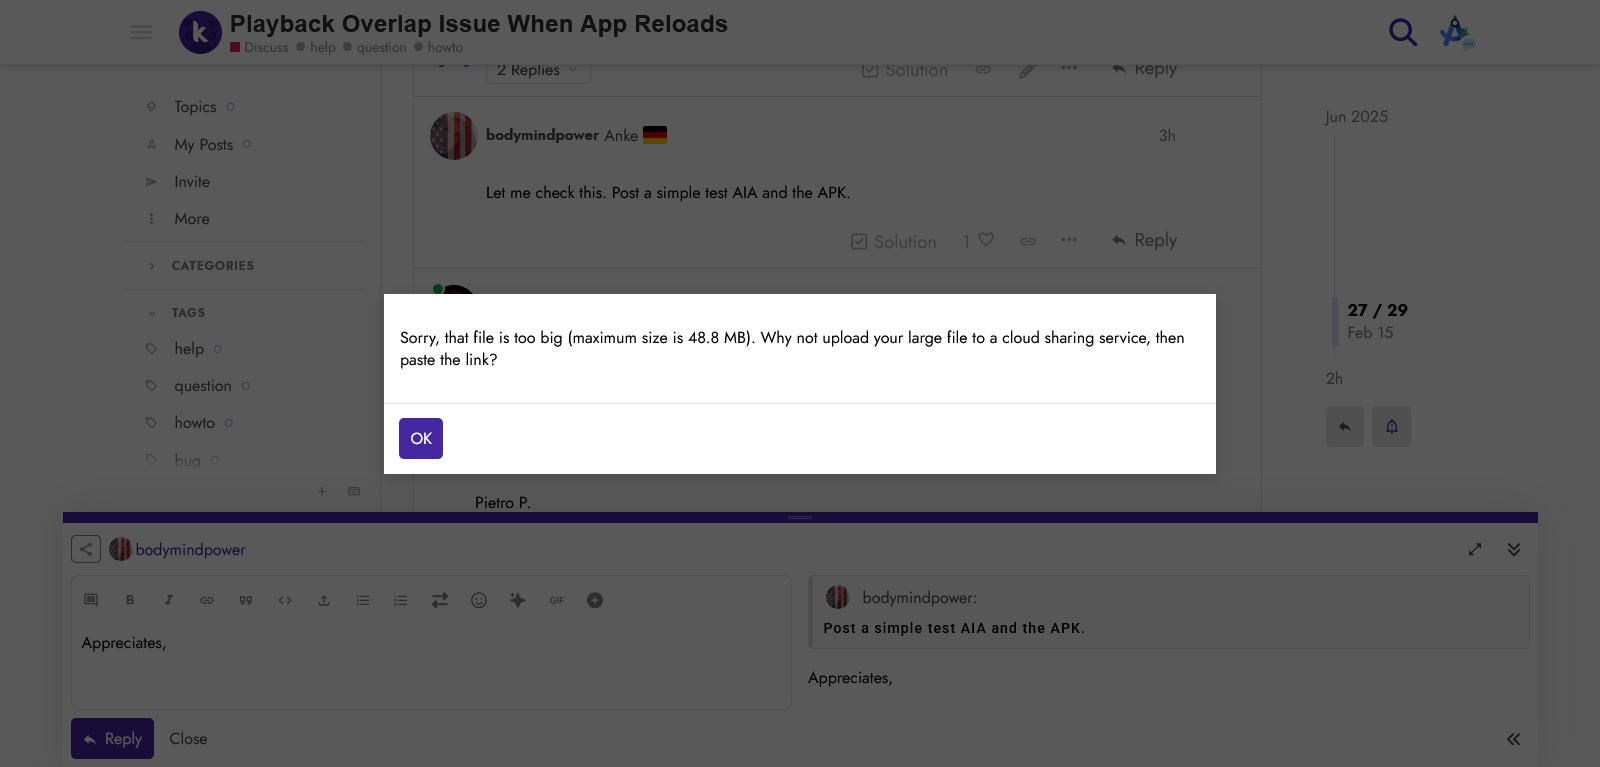
Task: Open the emoji picker in composer toolbar
Action: [x=479, y=600]
